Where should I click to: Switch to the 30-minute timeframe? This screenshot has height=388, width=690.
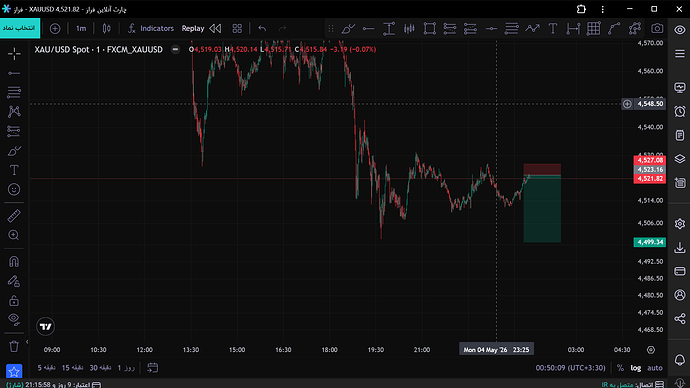(x=100, y=368)
